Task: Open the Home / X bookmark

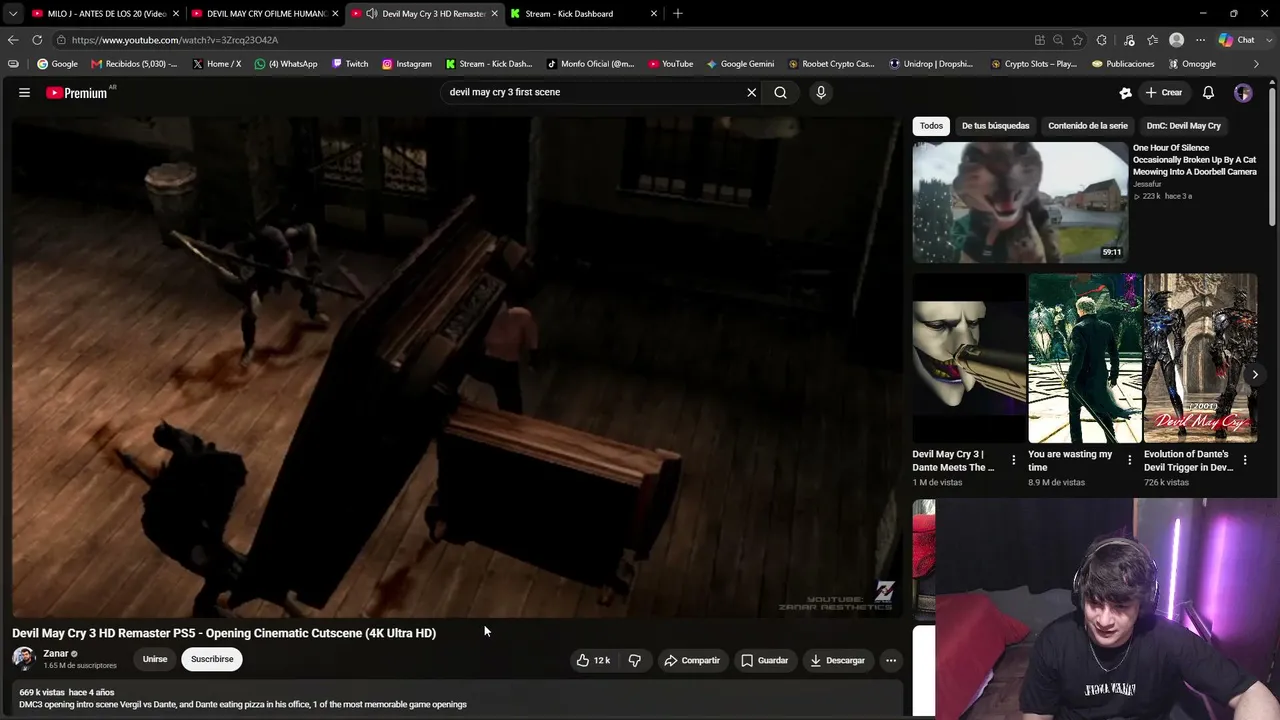Action: pos(216,64)
